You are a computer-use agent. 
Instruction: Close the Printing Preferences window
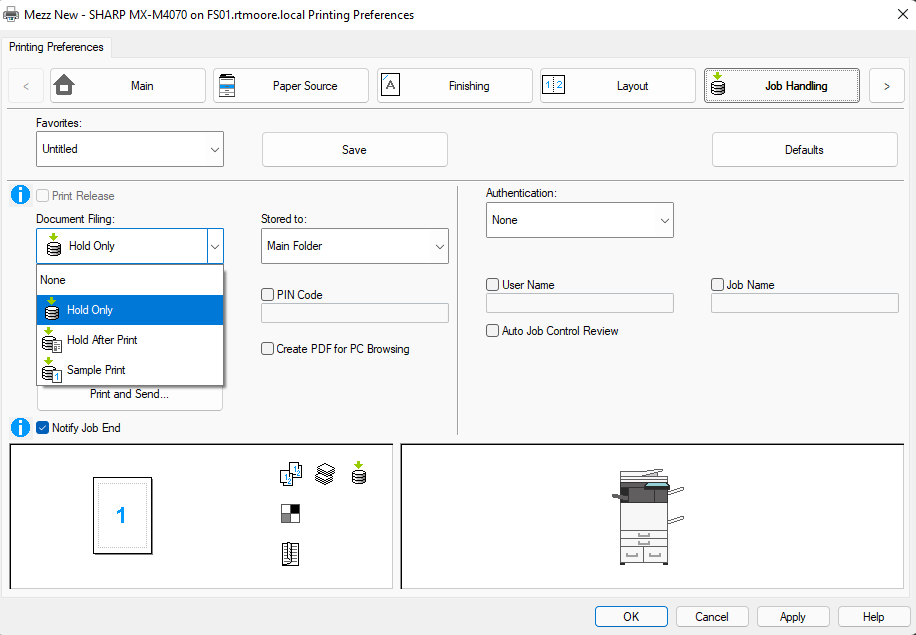click(903, 15)
